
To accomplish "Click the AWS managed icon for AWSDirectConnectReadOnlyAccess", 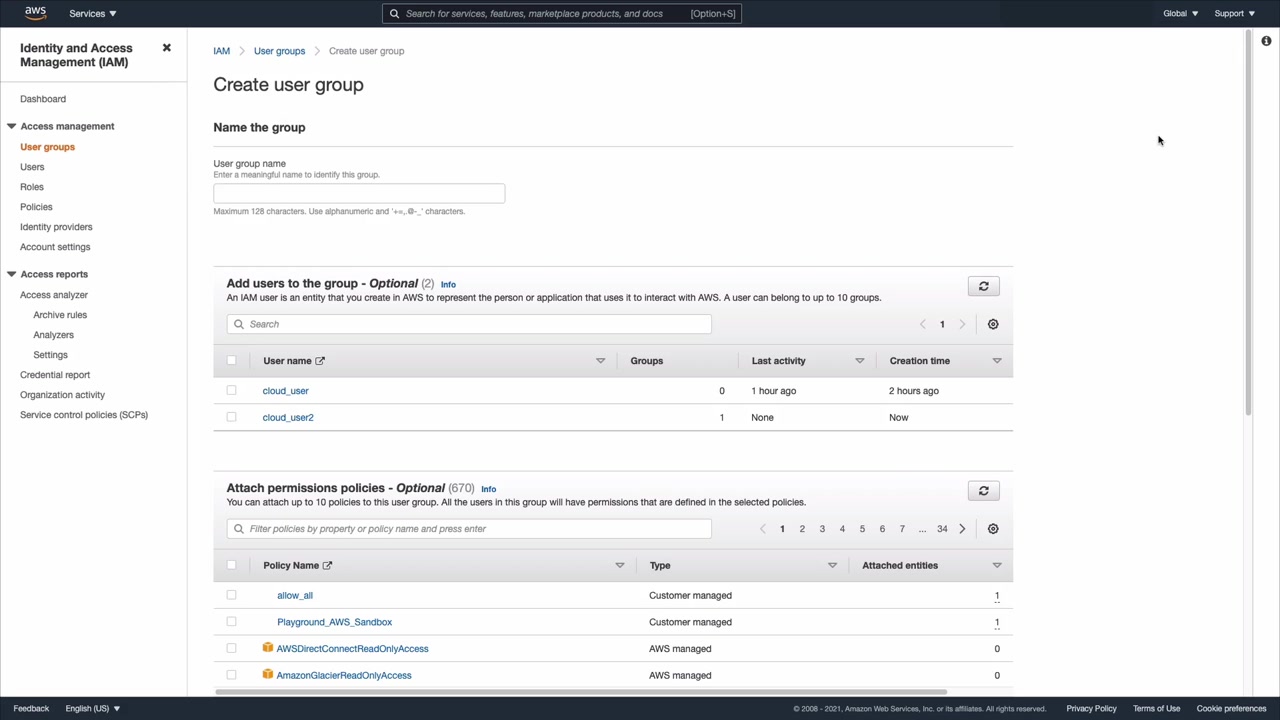I will pyautogui.click(x=268, y=648).
